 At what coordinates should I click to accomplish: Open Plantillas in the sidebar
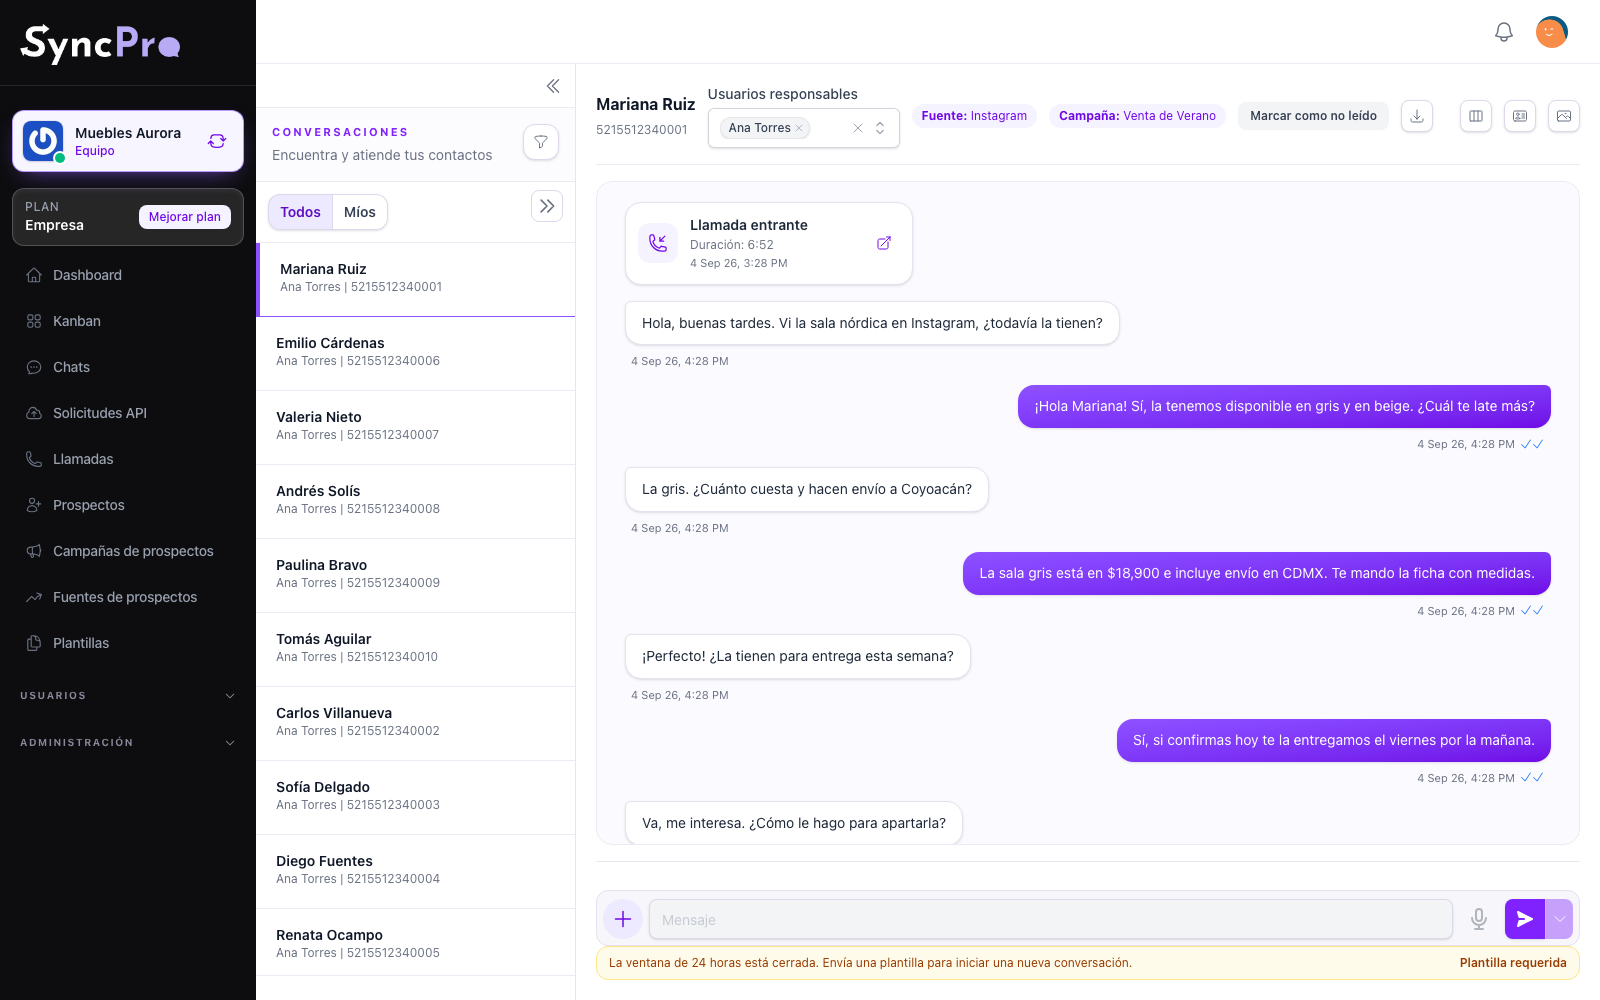[128, 643]
